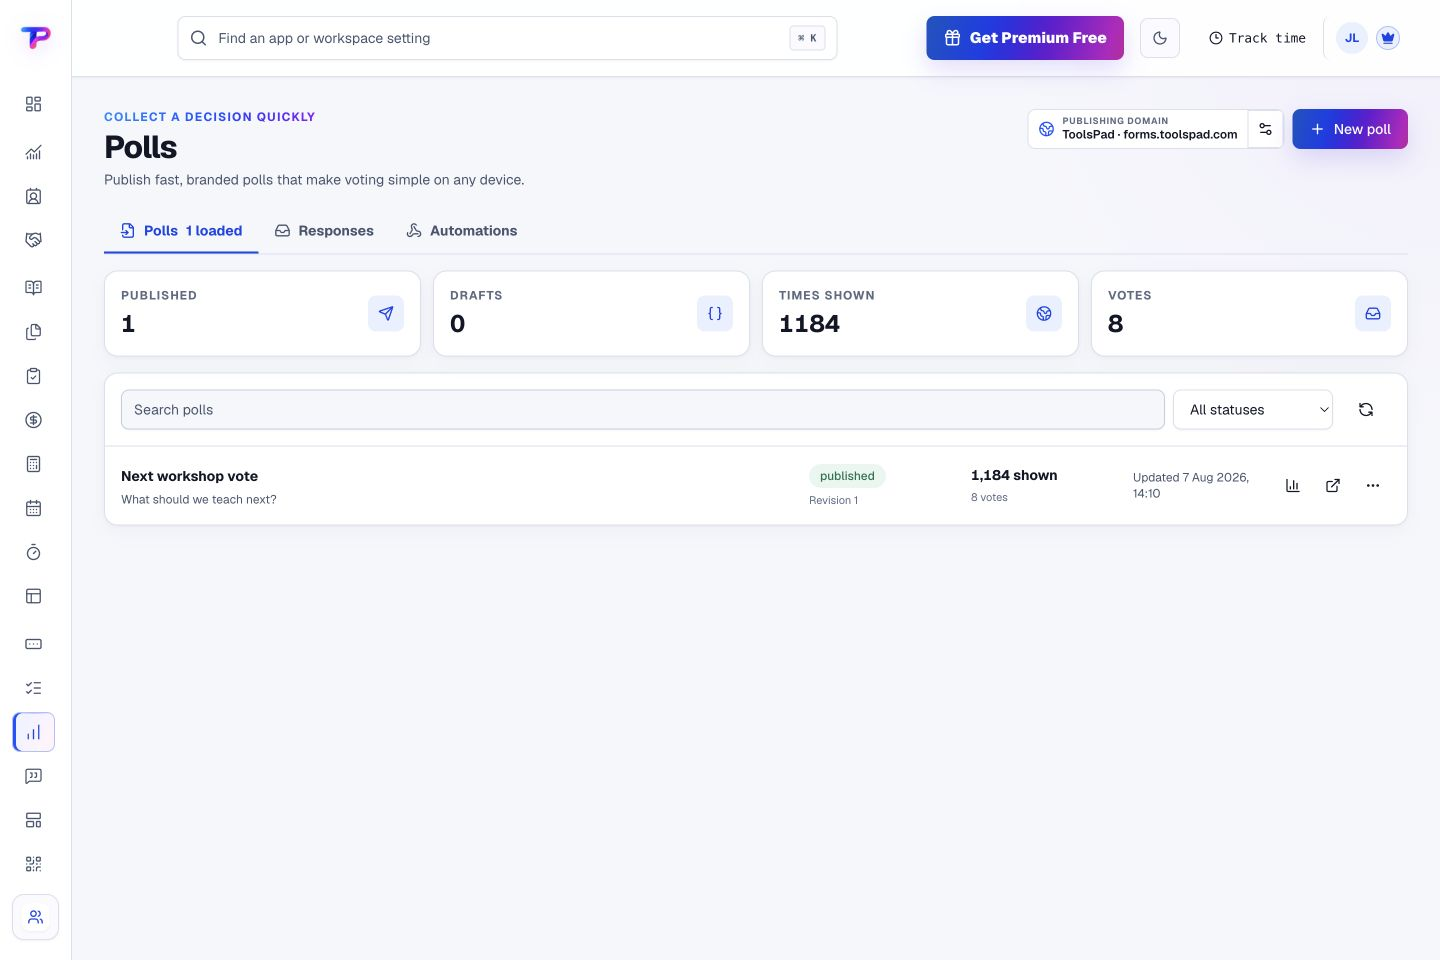Switch to the Automations tab

(x=462, y=231)
